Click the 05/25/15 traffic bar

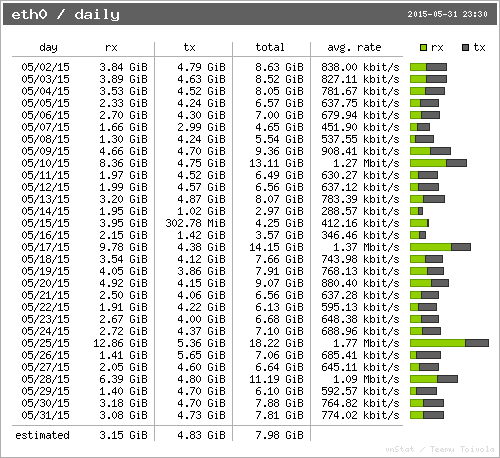tap(449, 343)
